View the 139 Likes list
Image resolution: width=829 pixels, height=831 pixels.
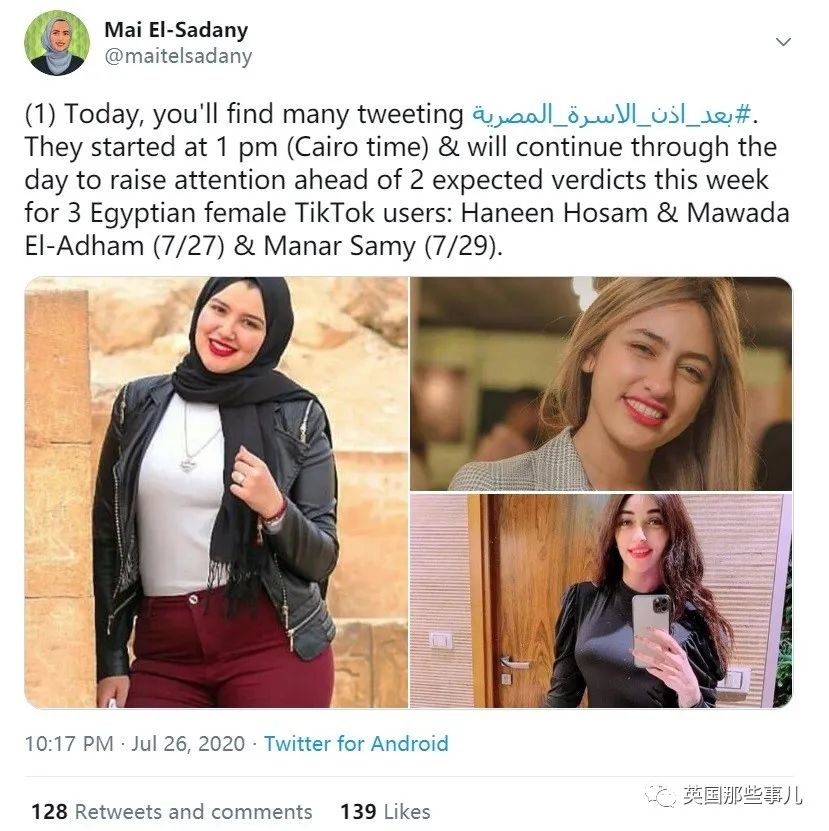(x=385, y=811)
